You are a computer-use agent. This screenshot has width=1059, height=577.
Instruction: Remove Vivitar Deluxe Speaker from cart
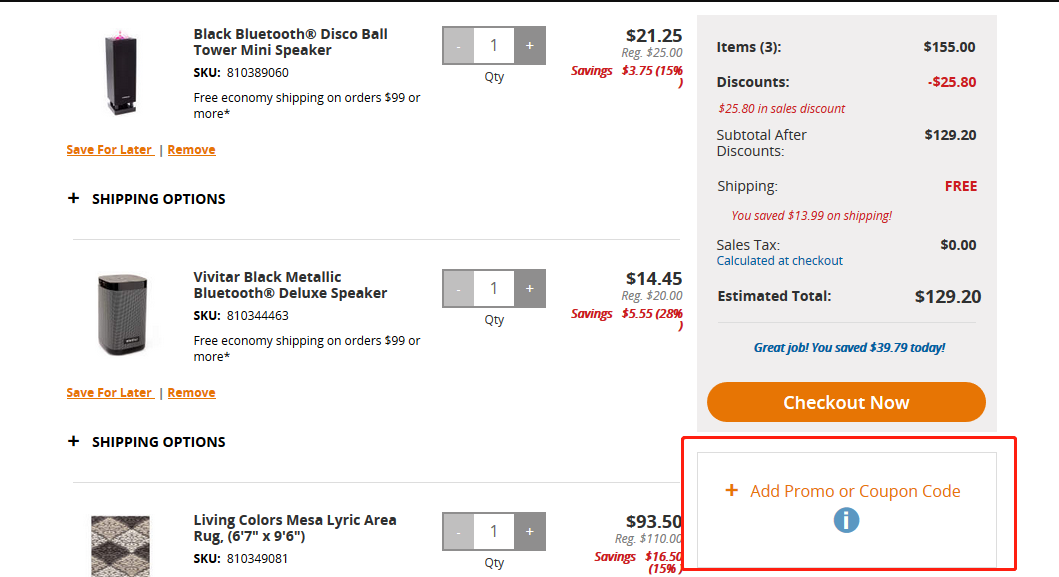click(x=191, y=393)
